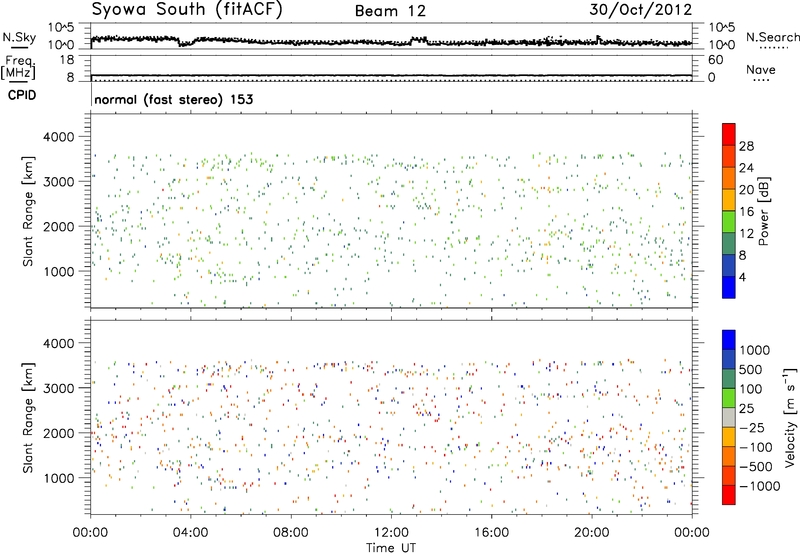Click the '18' frequency axis label
The image size is (800, 554).
point(67,60)
